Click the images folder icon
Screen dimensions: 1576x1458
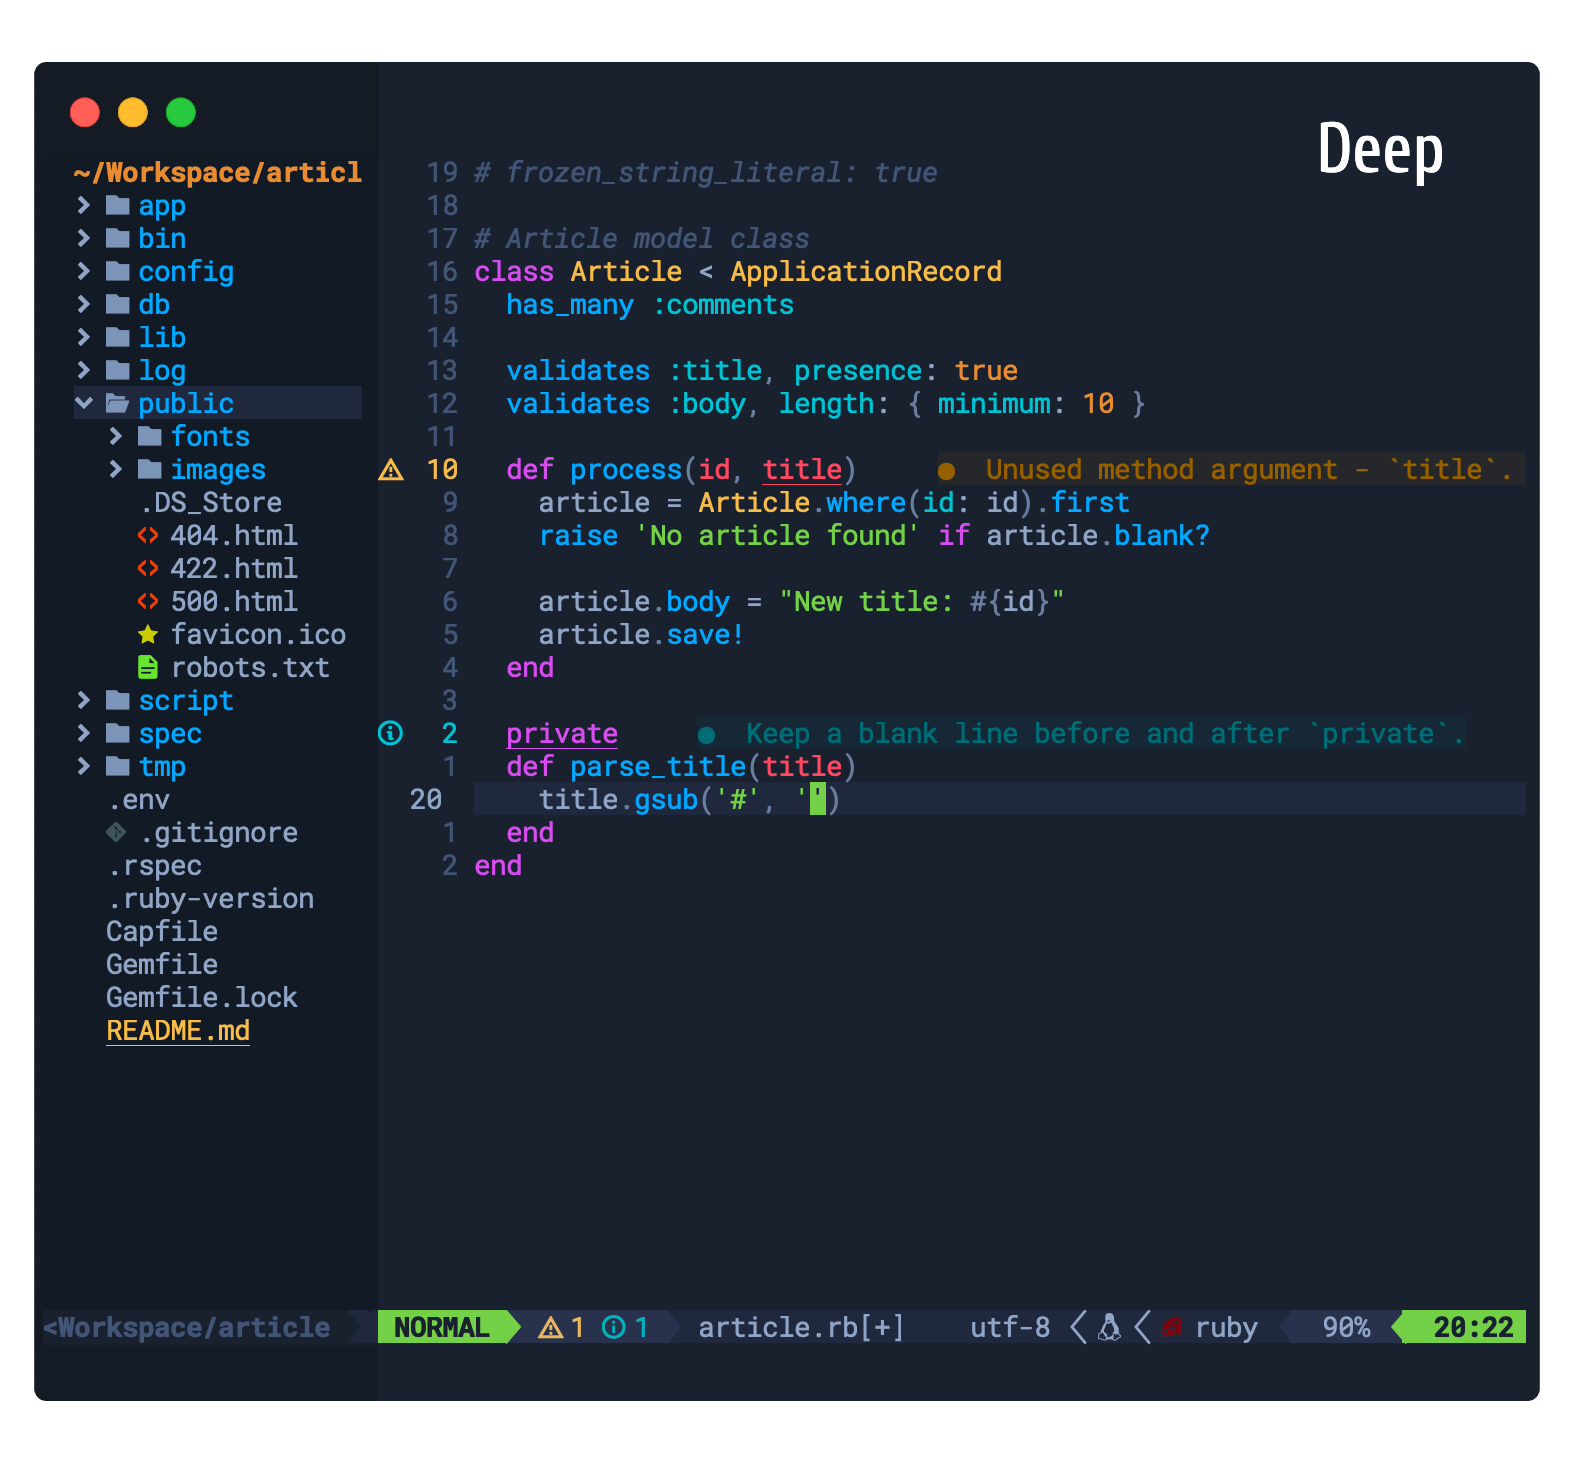pyautogui.click(x=150, y=469)
